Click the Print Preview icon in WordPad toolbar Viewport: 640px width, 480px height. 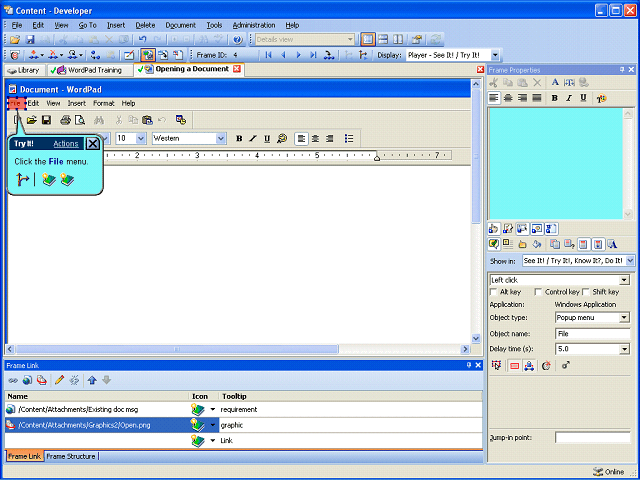point(80,120)
